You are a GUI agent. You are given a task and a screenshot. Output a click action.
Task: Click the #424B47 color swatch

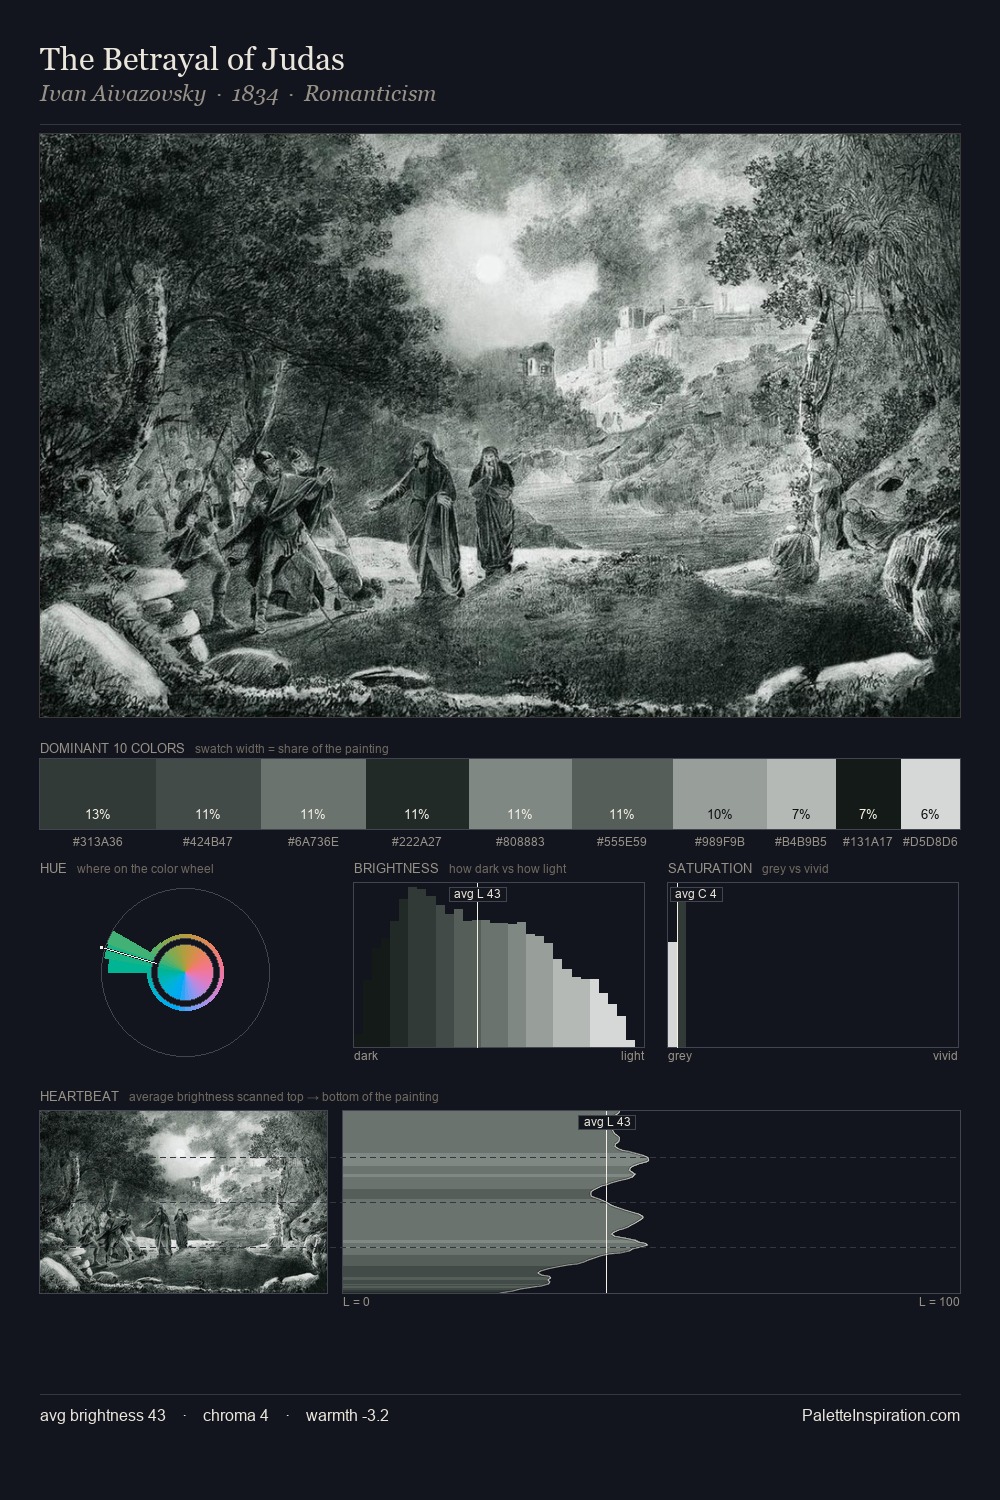[x=208, y=794]
